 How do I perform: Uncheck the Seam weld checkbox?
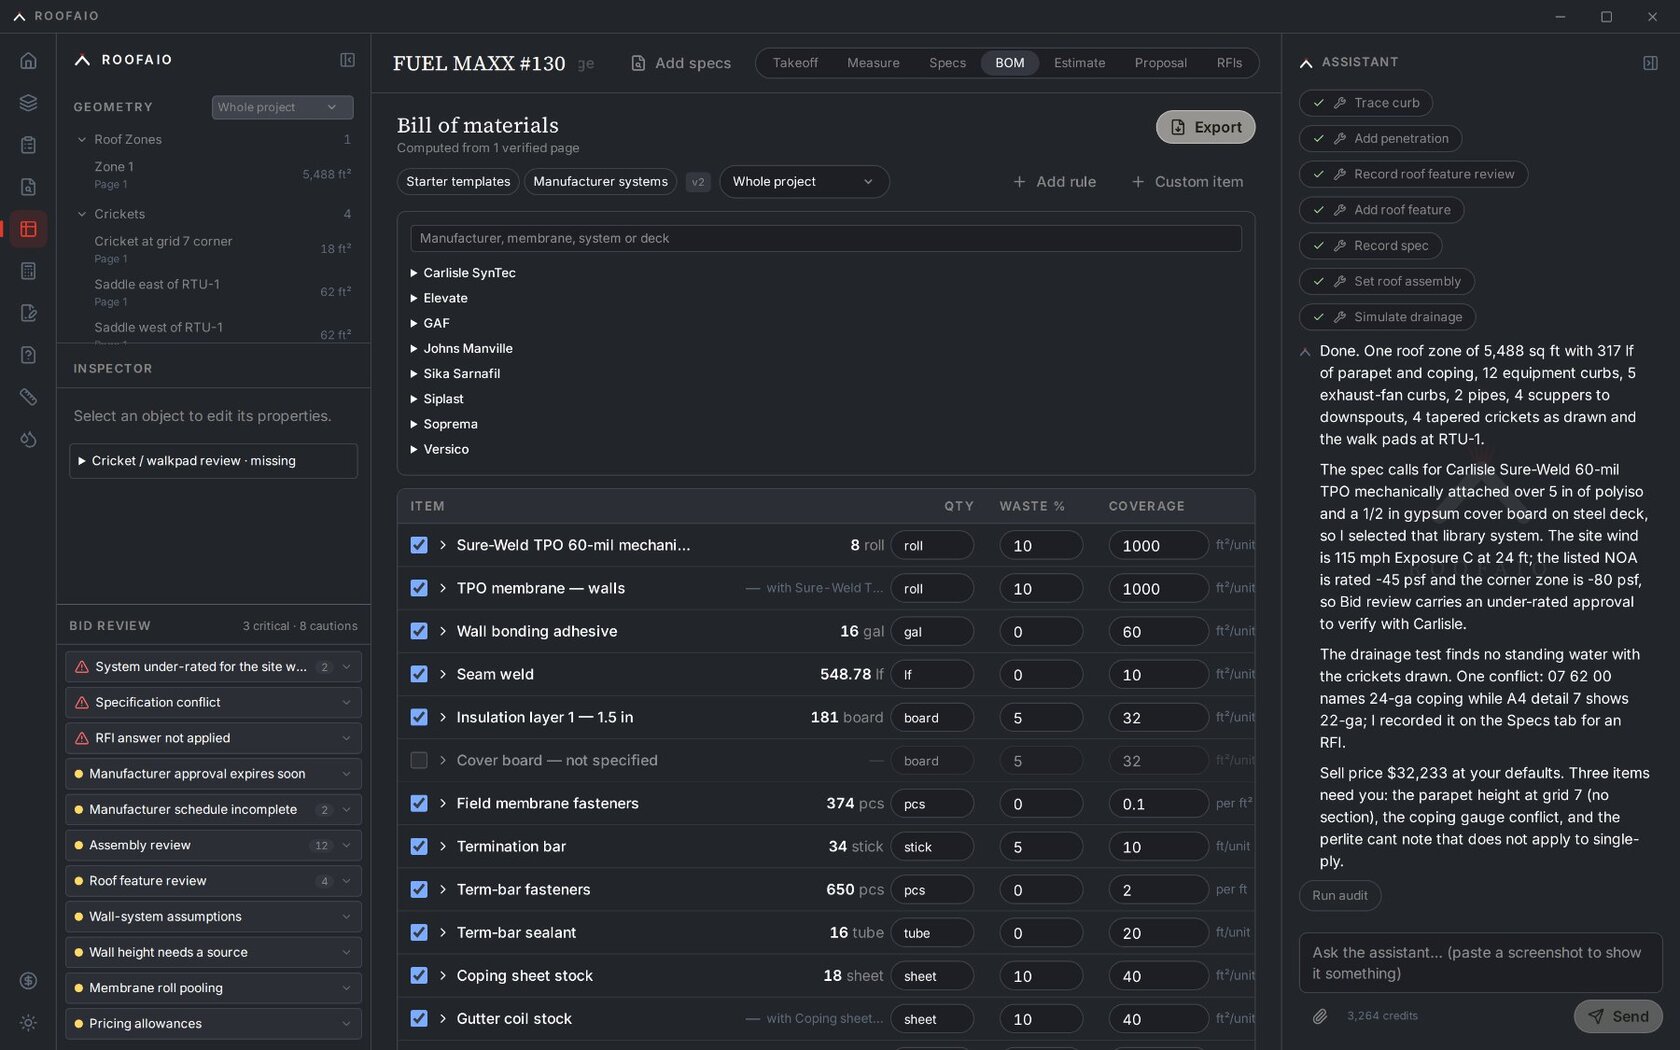tap(419, 674)
